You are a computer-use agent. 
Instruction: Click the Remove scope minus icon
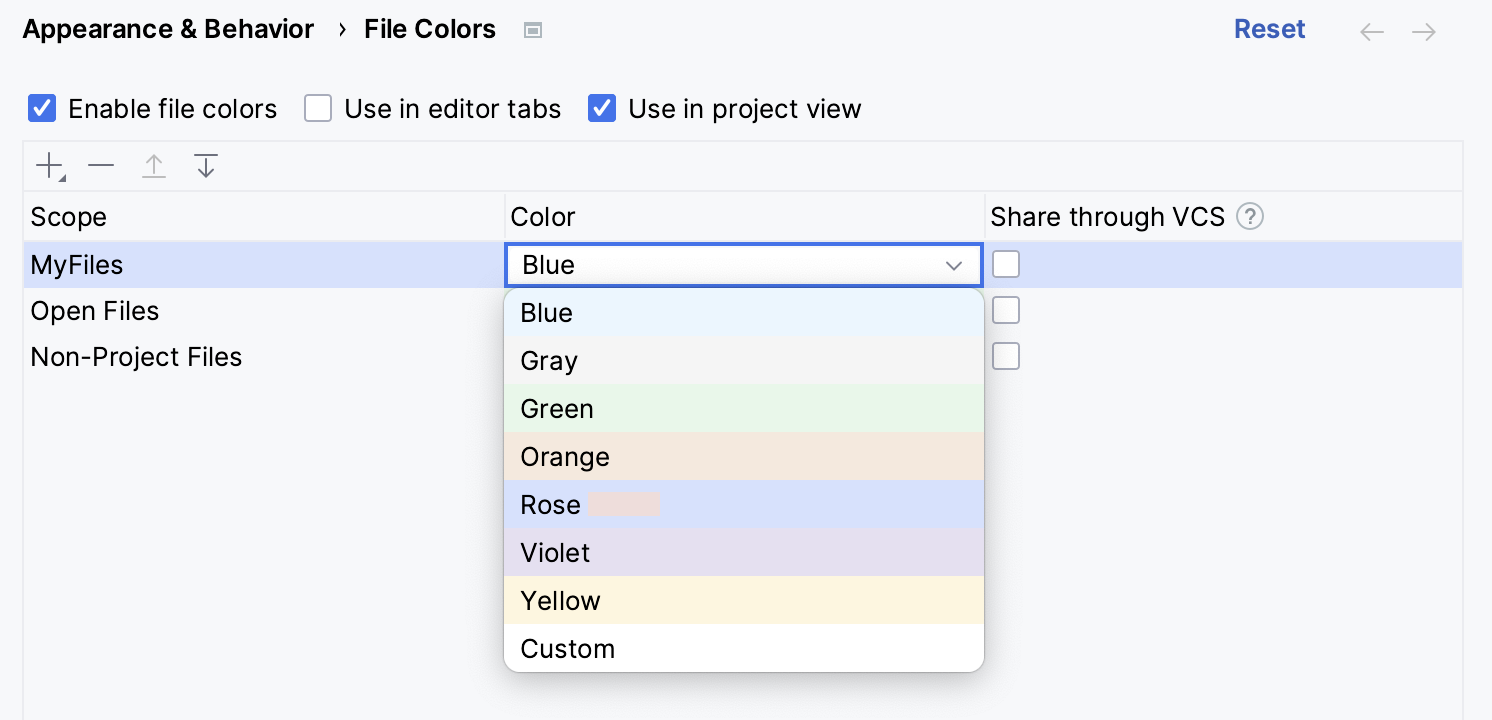click(x=101, y=166)
